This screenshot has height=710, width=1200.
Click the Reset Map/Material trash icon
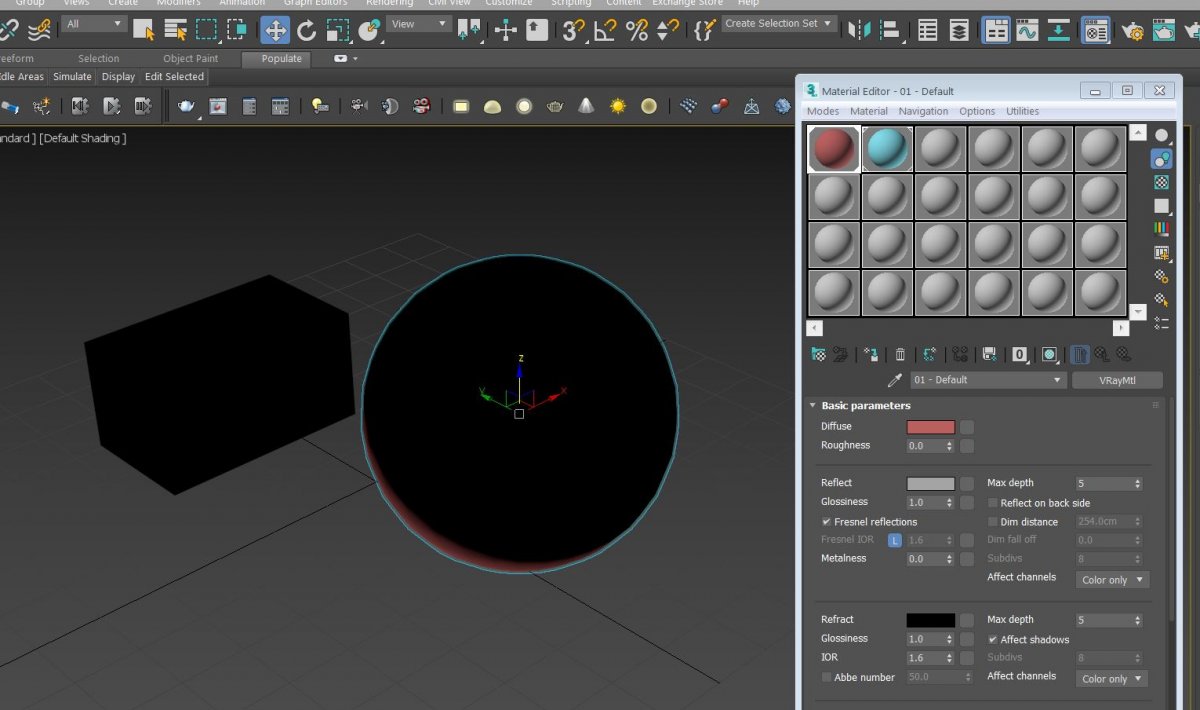click(x=900, y=354)
